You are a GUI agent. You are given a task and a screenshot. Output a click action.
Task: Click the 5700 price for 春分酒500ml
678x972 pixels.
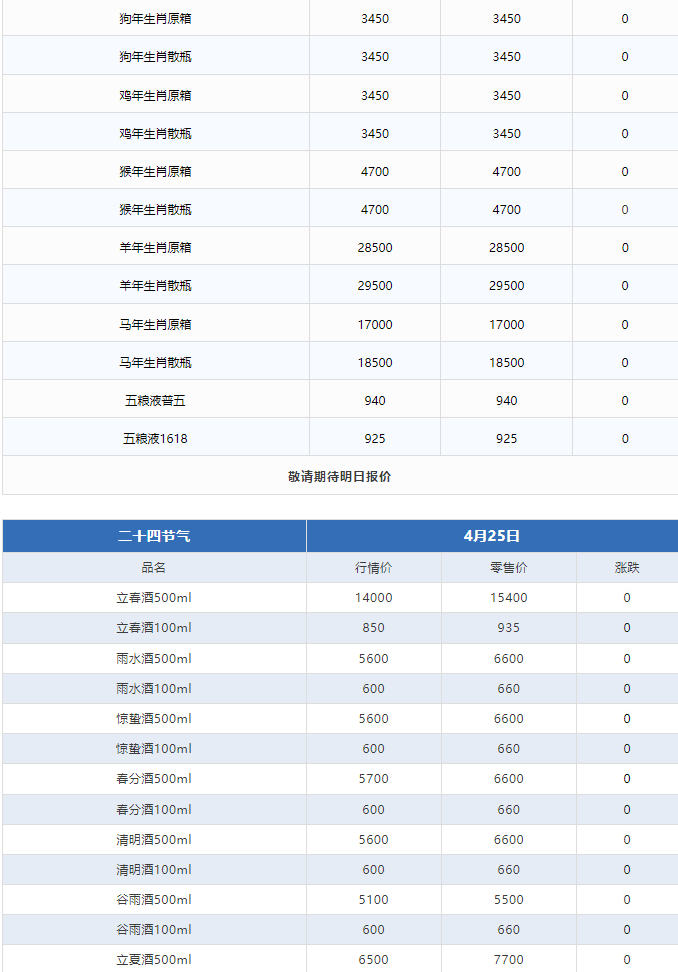[x=374, y=779]
